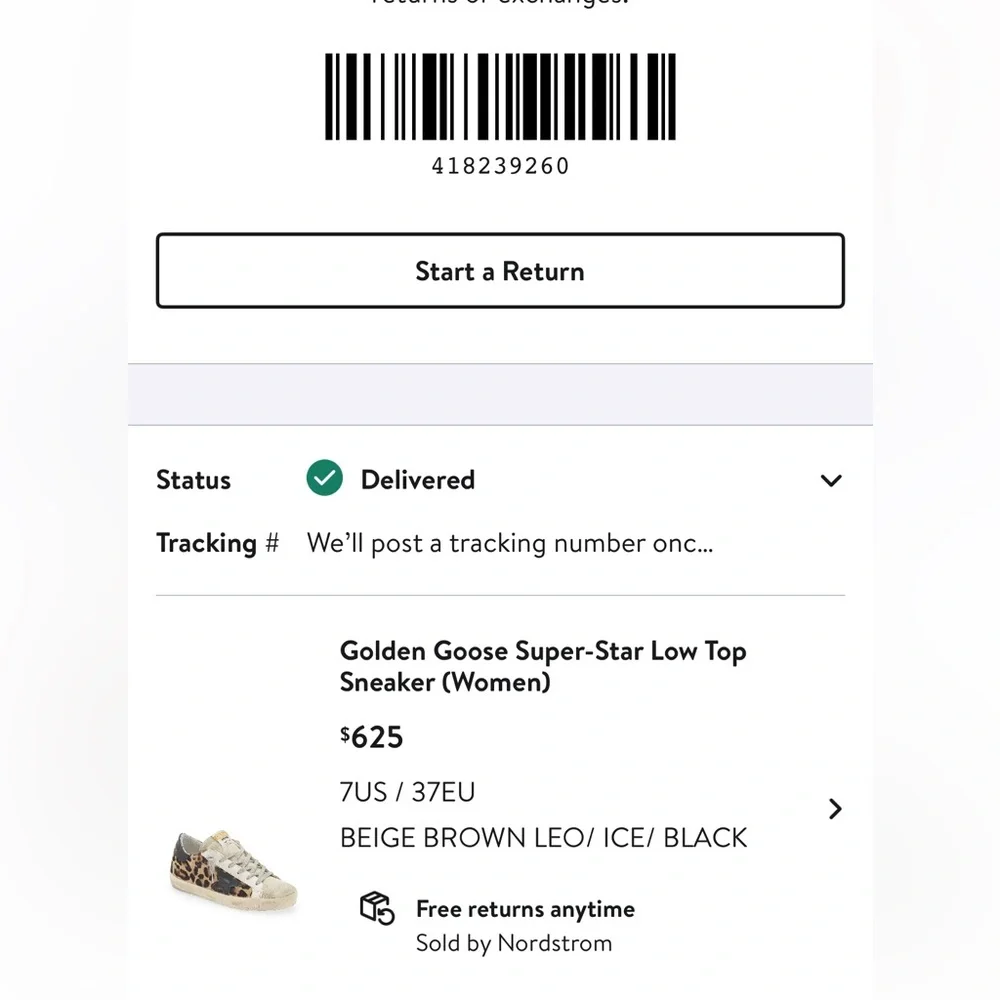Select the barcode number 418239260
The image size is (1000, 1000).
pyautogui.click(x=500, y=166)
